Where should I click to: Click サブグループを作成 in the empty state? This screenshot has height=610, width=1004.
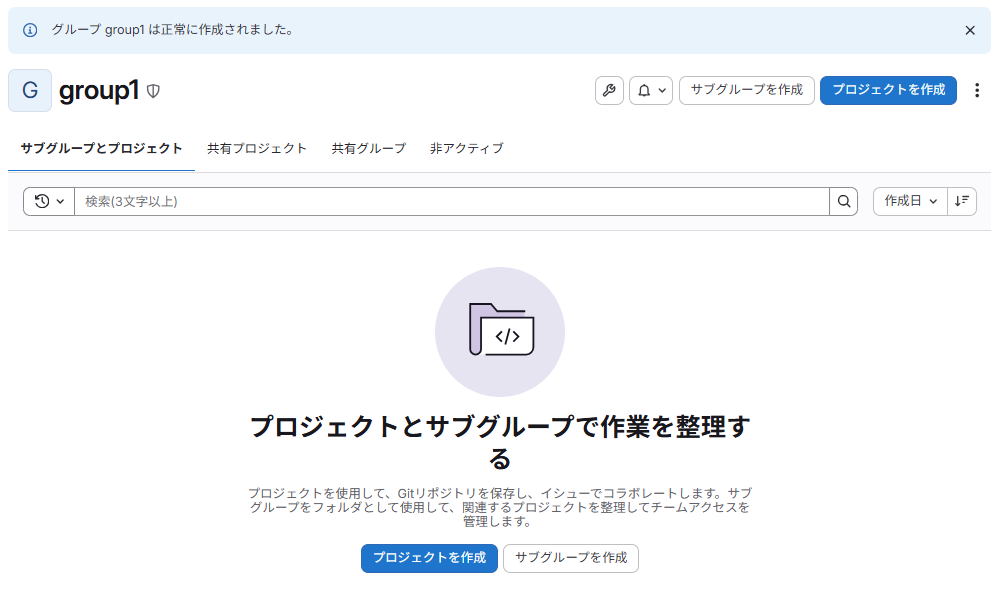(x=570, y=558)
